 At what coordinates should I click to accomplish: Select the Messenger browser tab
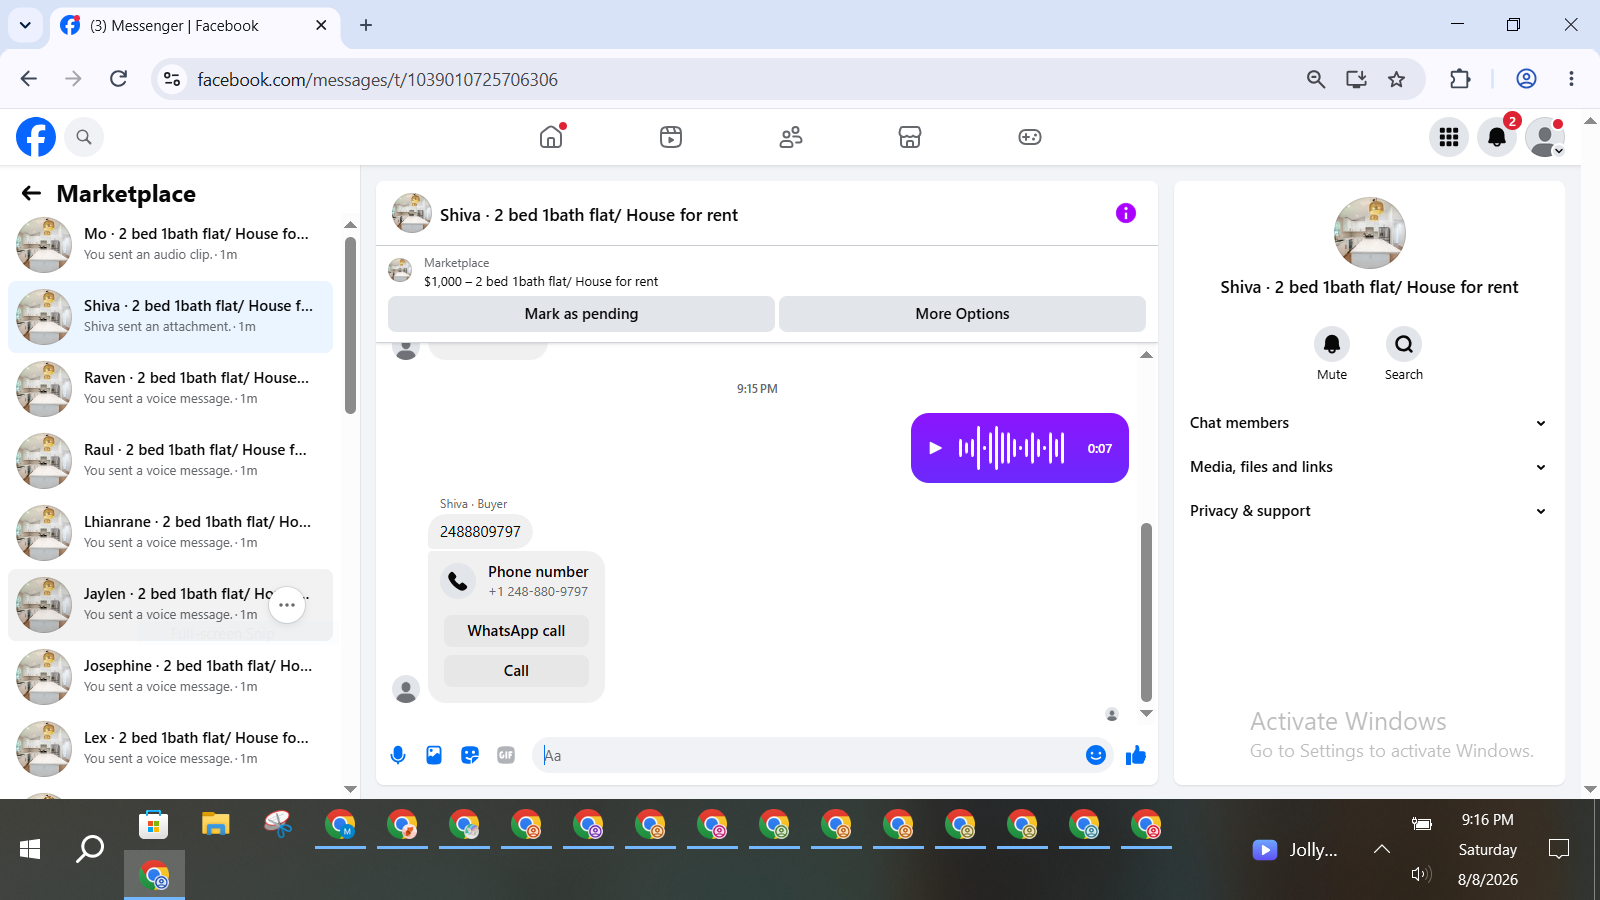[195, 25]
